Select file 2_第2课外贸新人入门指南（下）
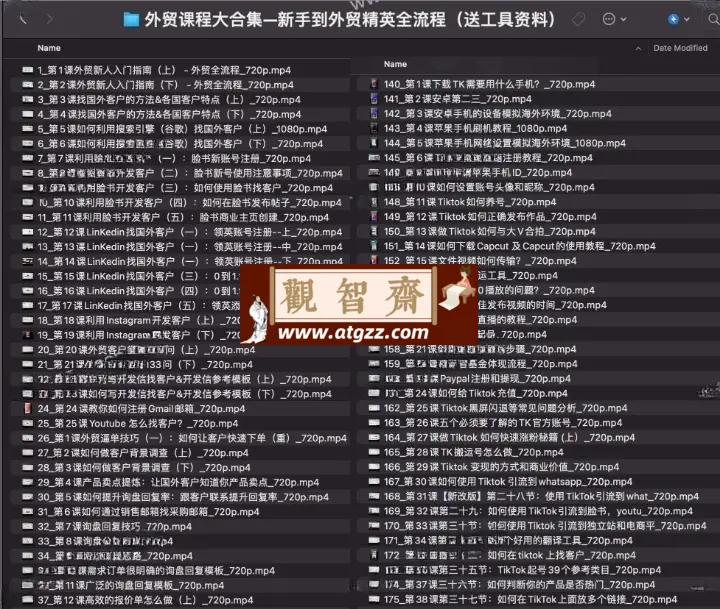 click(165, 85)
